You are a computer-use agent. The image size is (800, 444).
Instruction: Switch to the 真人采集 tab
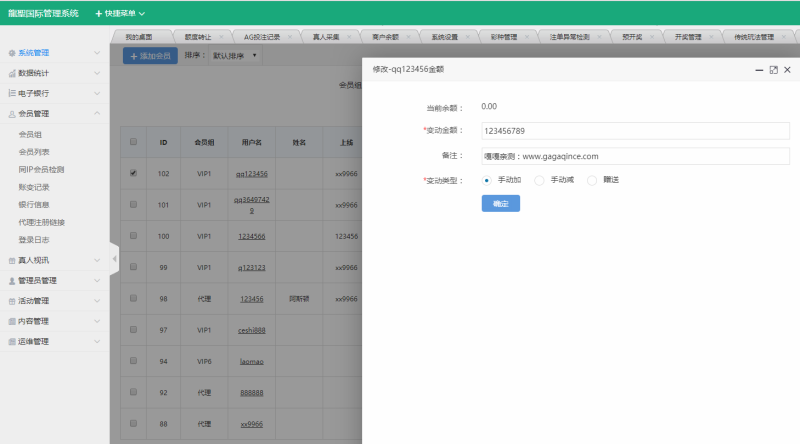326,37
